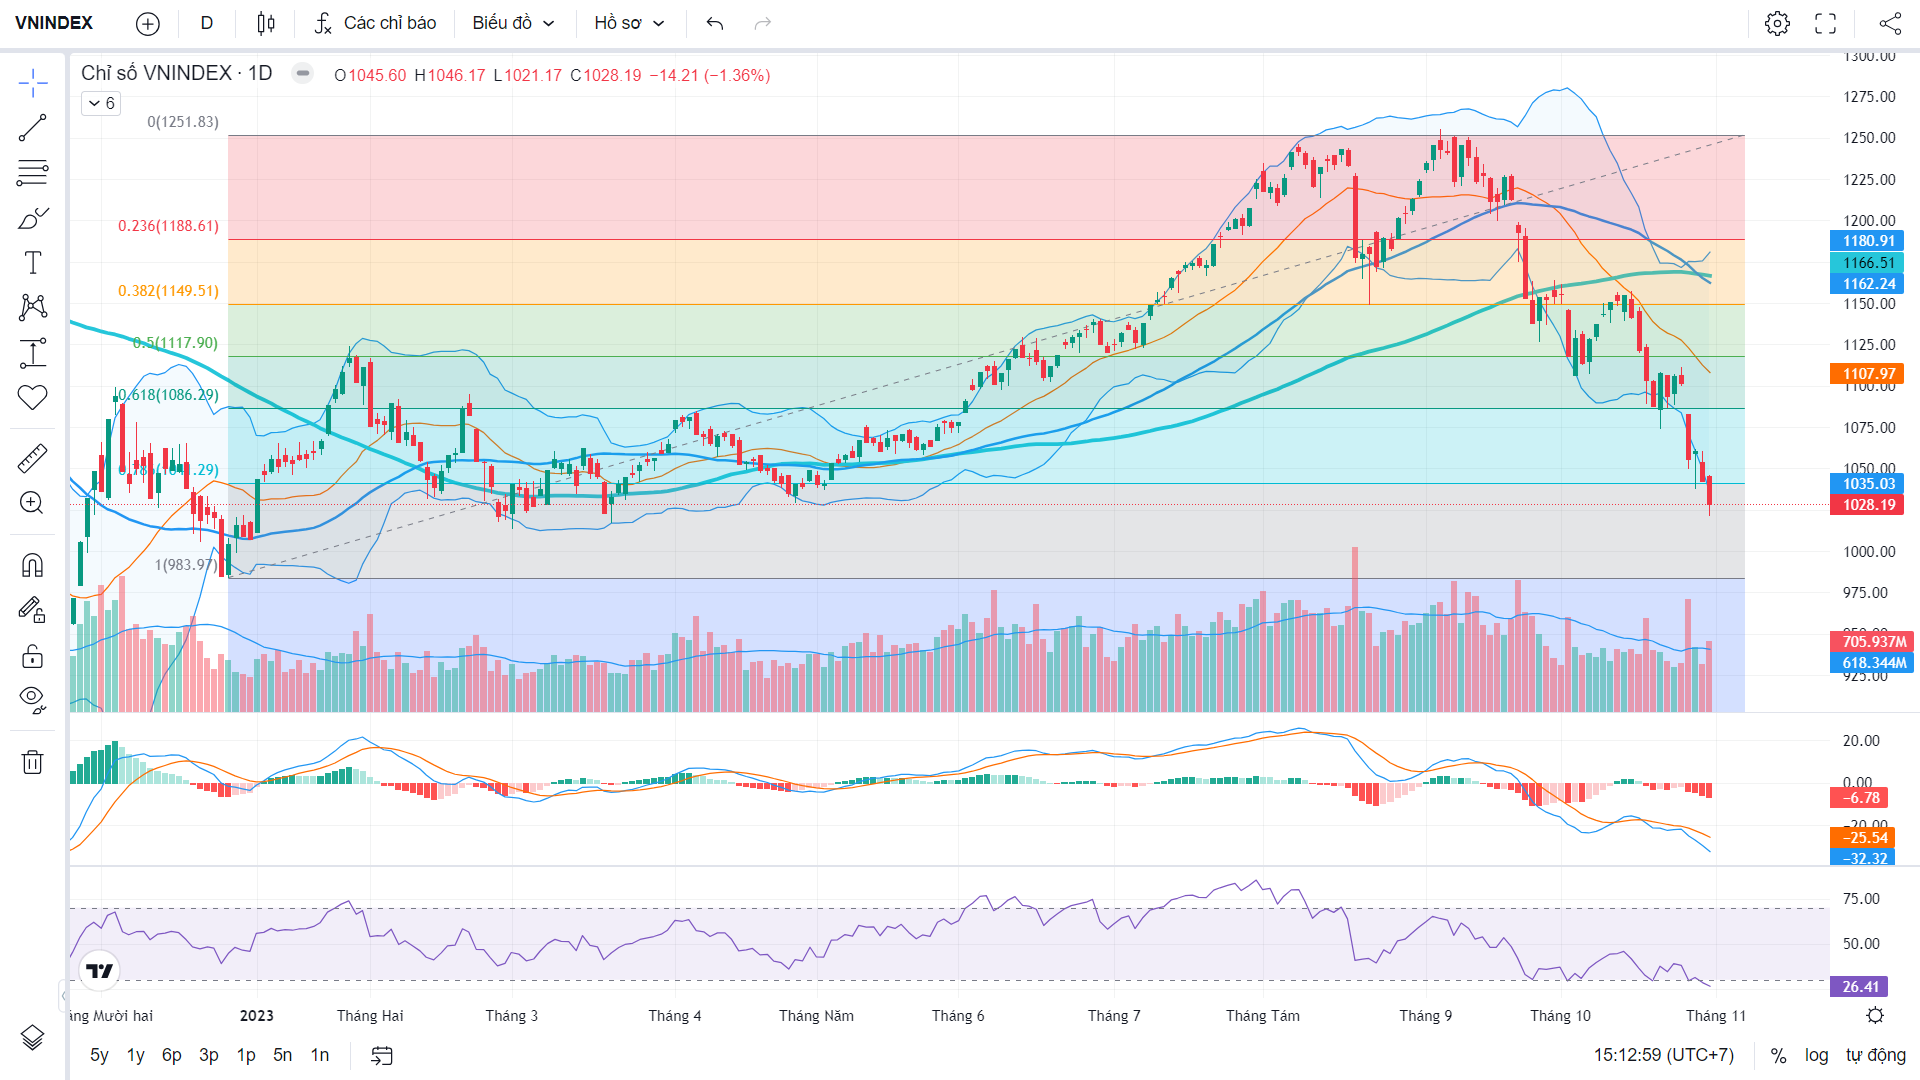Collapse the indicator legend showing 6
The image size is (1920, 1080).
point(101,103)
